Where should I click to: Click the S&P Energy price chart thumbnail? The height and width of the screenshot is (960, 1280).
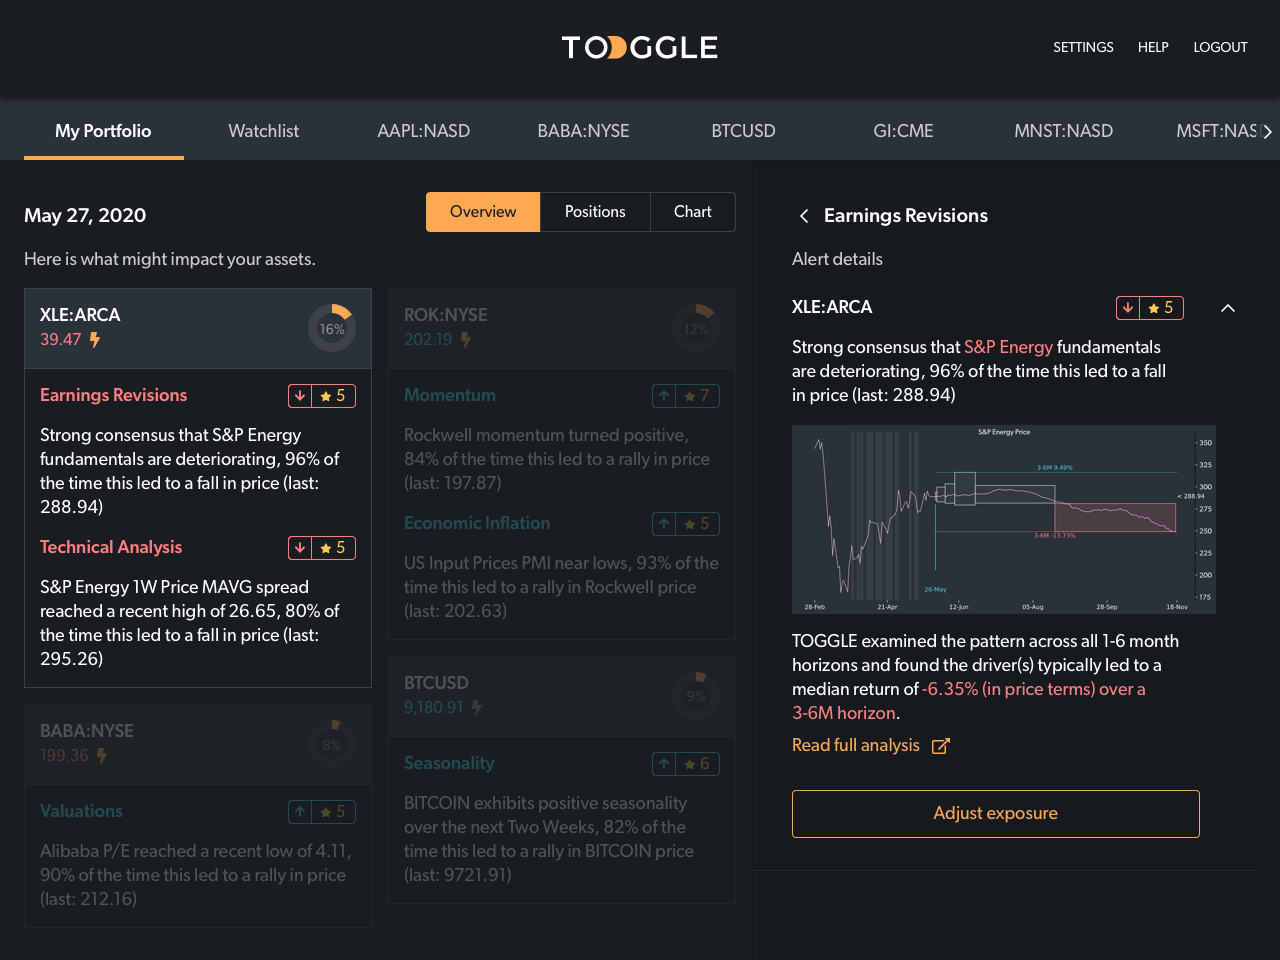tap(1004, 518)
